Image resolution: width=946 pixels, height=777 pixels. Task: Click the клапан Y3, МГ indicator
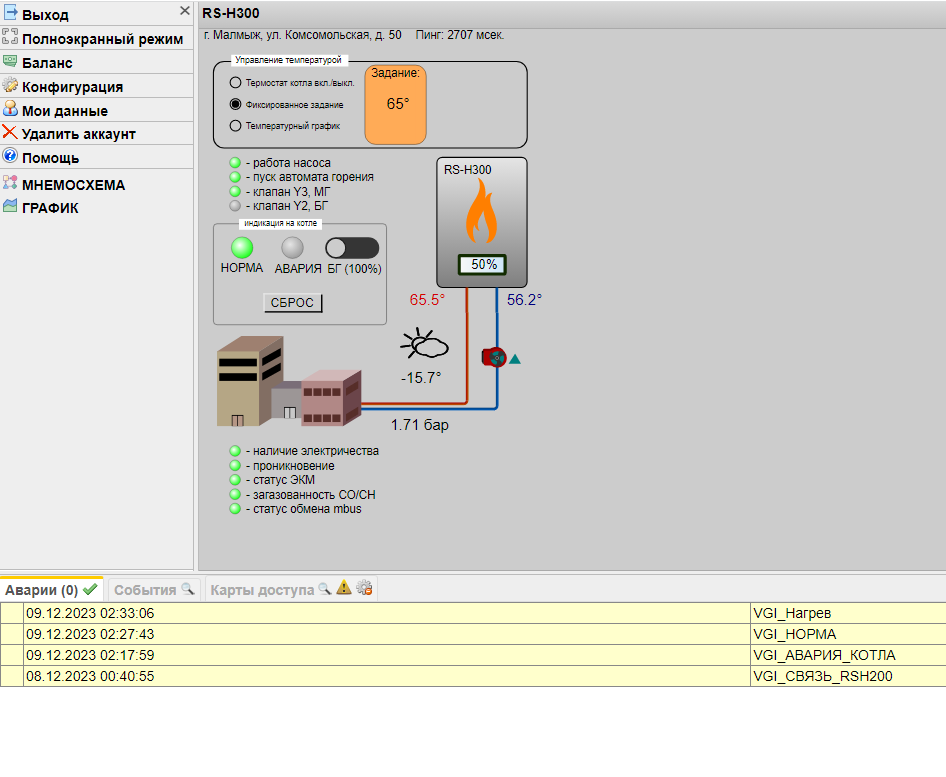point(235,192)
